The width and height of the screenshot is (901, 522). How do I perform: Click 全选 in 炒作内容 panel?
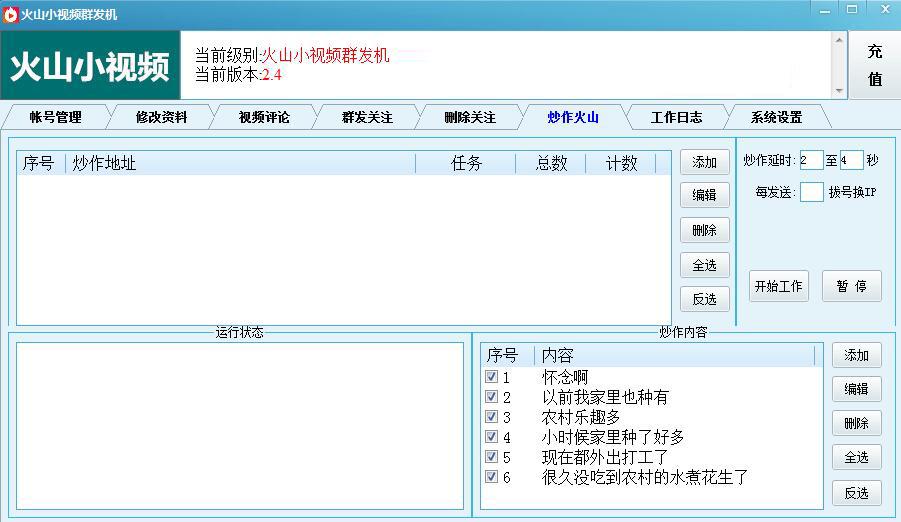856,458
